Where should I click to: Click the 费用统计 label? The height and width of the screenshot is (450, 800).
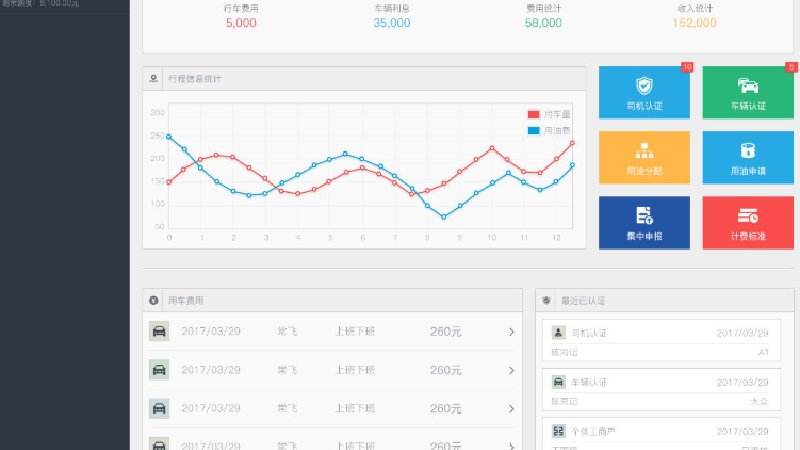[543, 8]
